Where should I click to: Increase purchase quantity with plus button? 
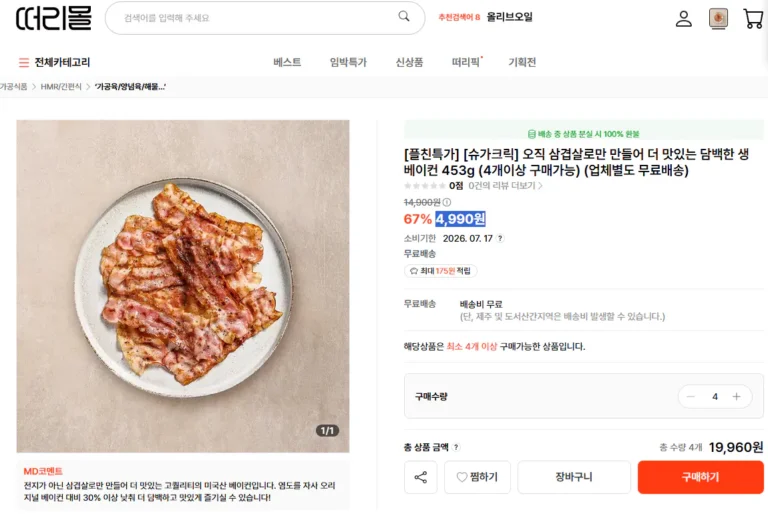tap(736, 397)
